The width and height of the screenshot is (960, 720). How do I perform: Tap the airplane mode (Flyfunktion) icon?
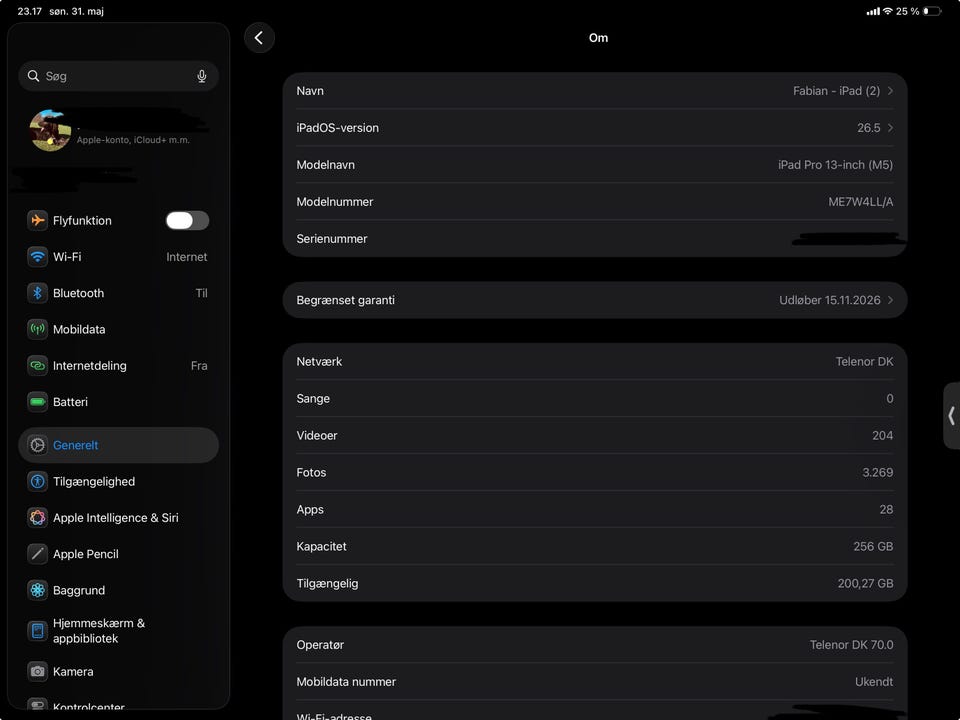coord(37,220)
